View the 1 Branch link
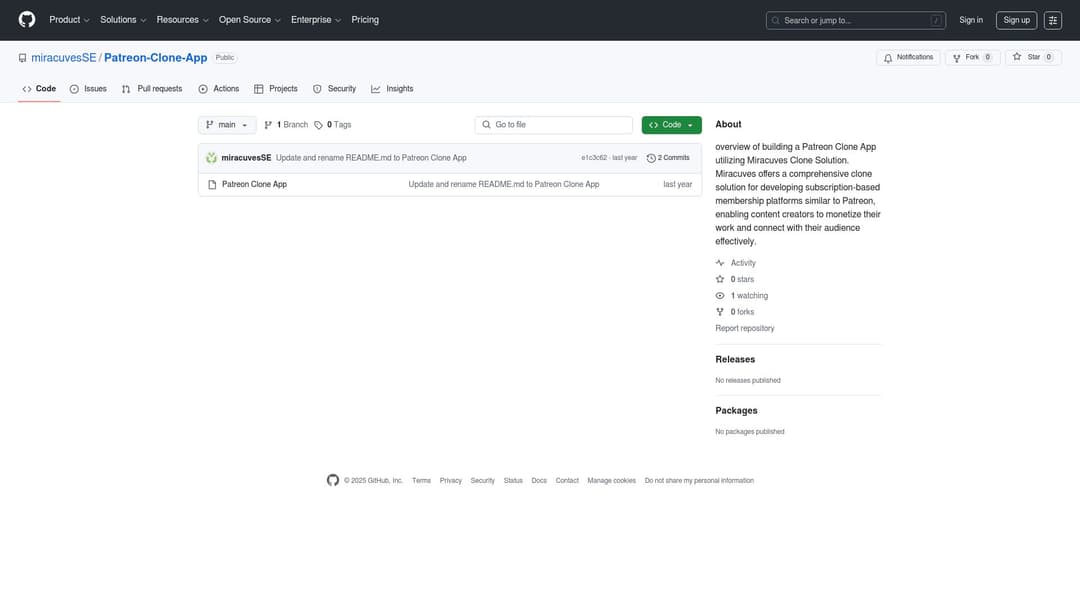The height and width of the screenshot is (608, 1080). [x=286, y=125]
